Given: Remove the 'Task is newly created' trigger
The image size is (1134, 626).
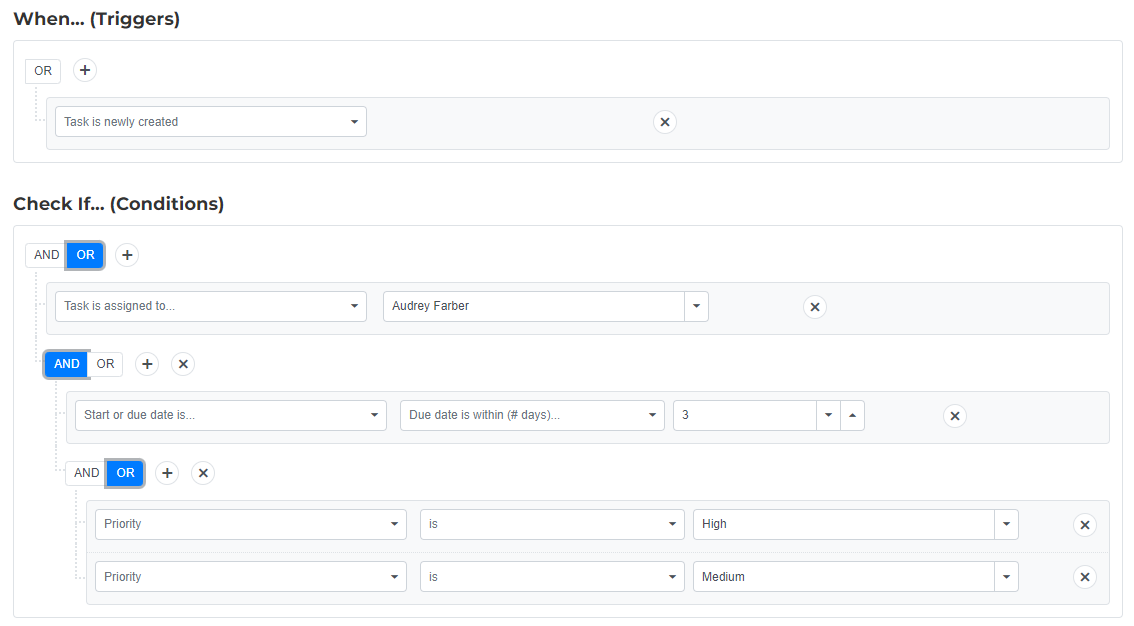Looking at the screenshot, I should 665,122.
